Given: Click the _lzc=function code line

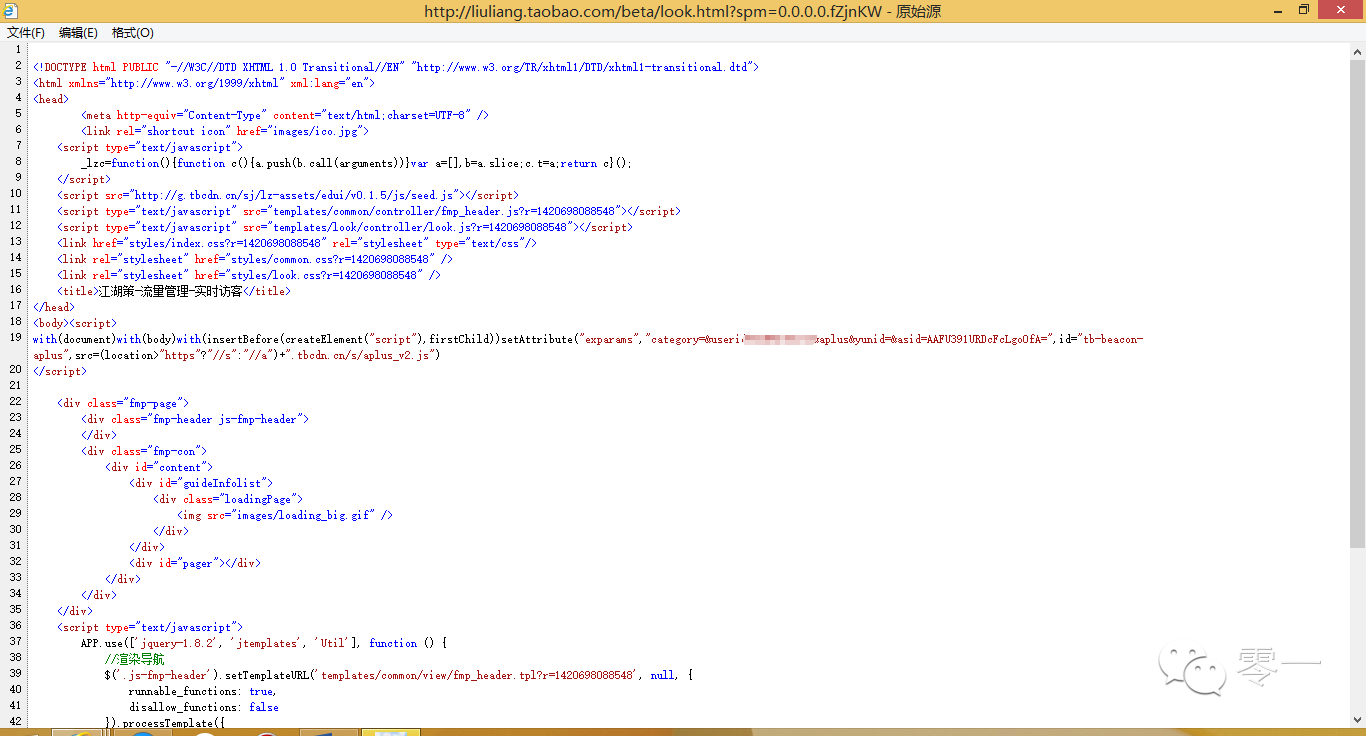Looking at the screenshot, I should pos(357,163).
